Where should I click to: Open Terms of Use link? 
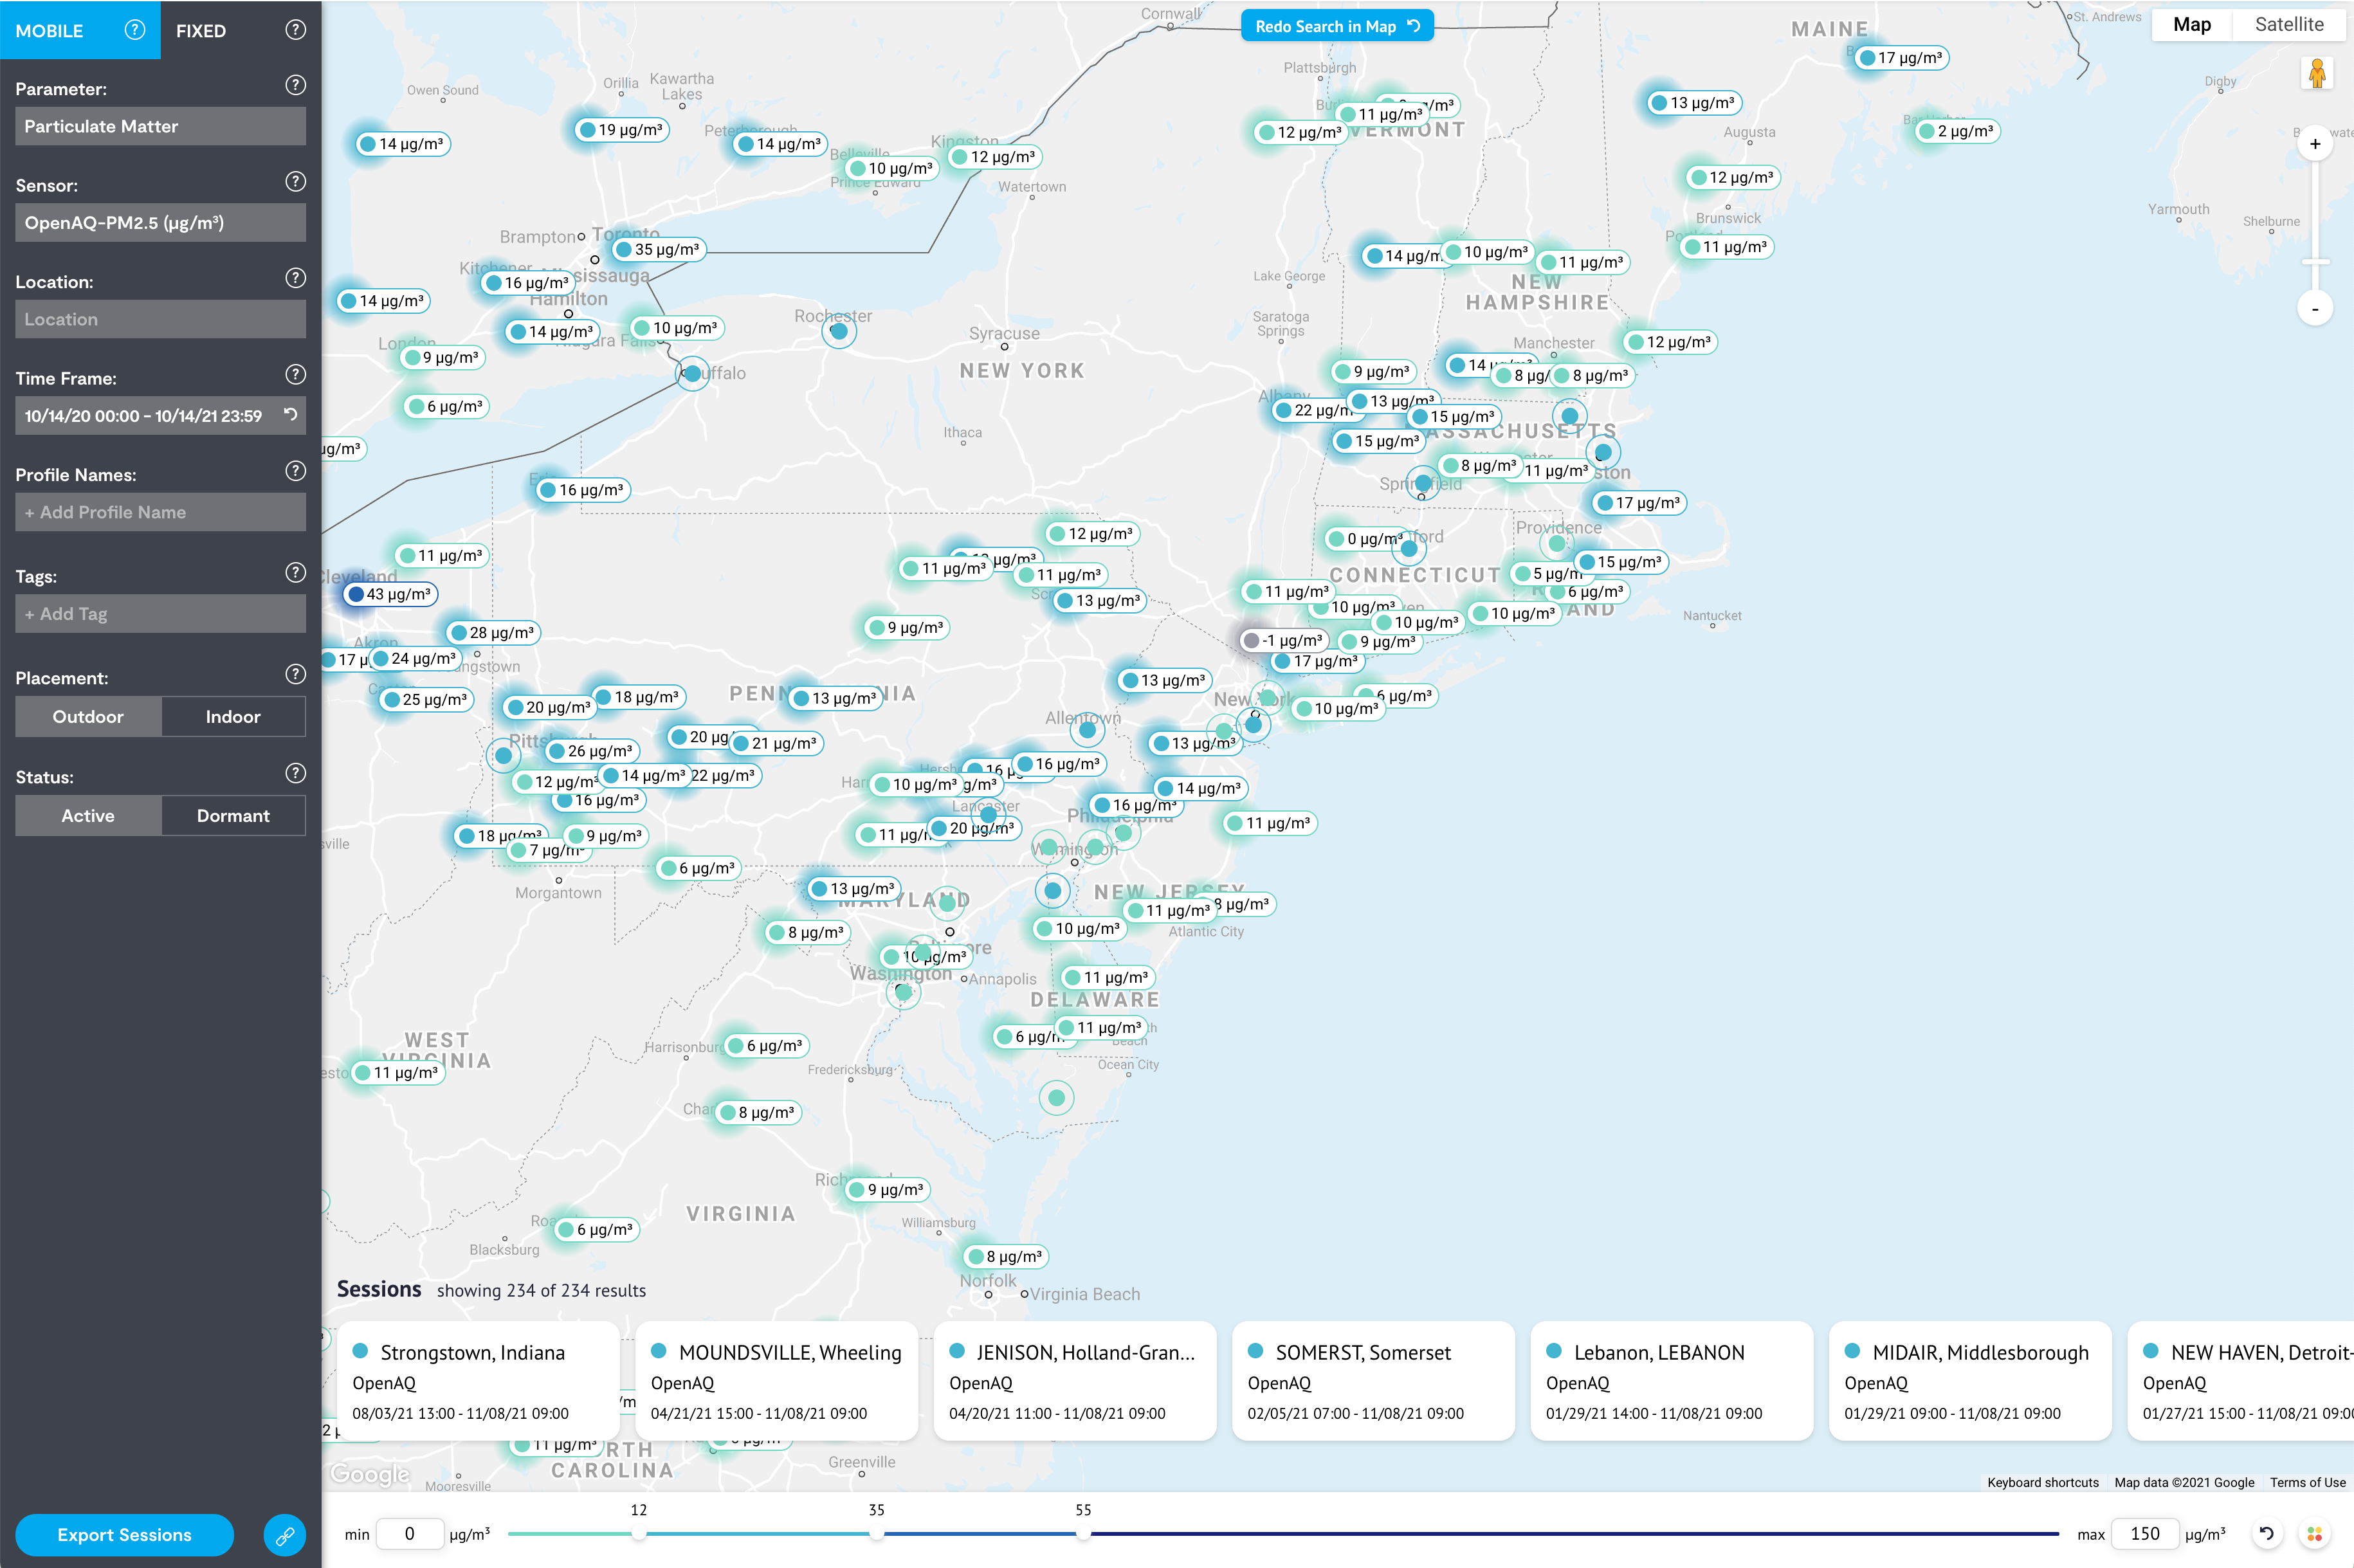pos(2307,1482)
